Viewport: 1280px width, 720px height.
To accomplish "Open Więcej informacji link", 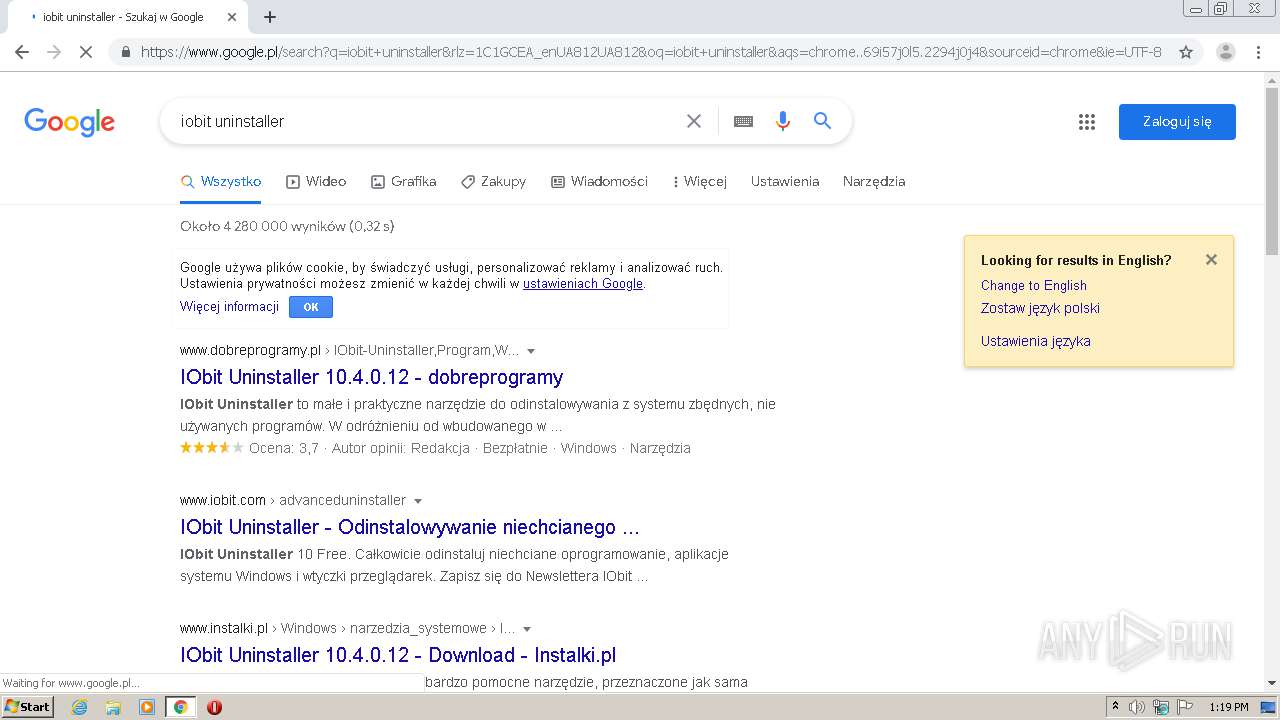I will [x=229, y=307].
